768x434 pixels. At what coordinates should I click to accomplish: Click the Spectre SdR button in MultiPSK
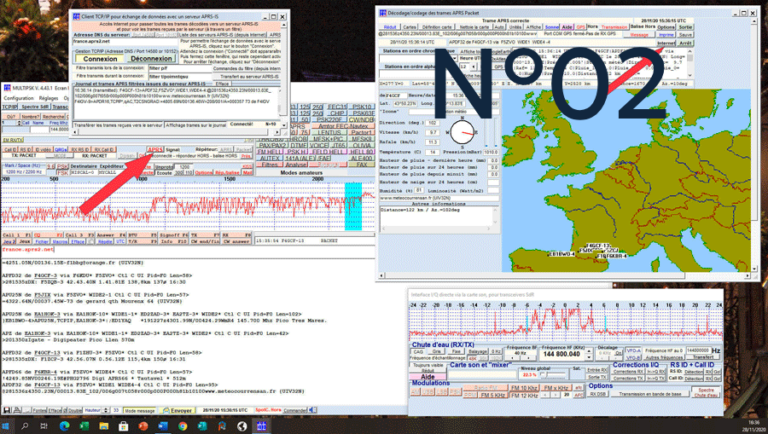[x=35, y=106]
